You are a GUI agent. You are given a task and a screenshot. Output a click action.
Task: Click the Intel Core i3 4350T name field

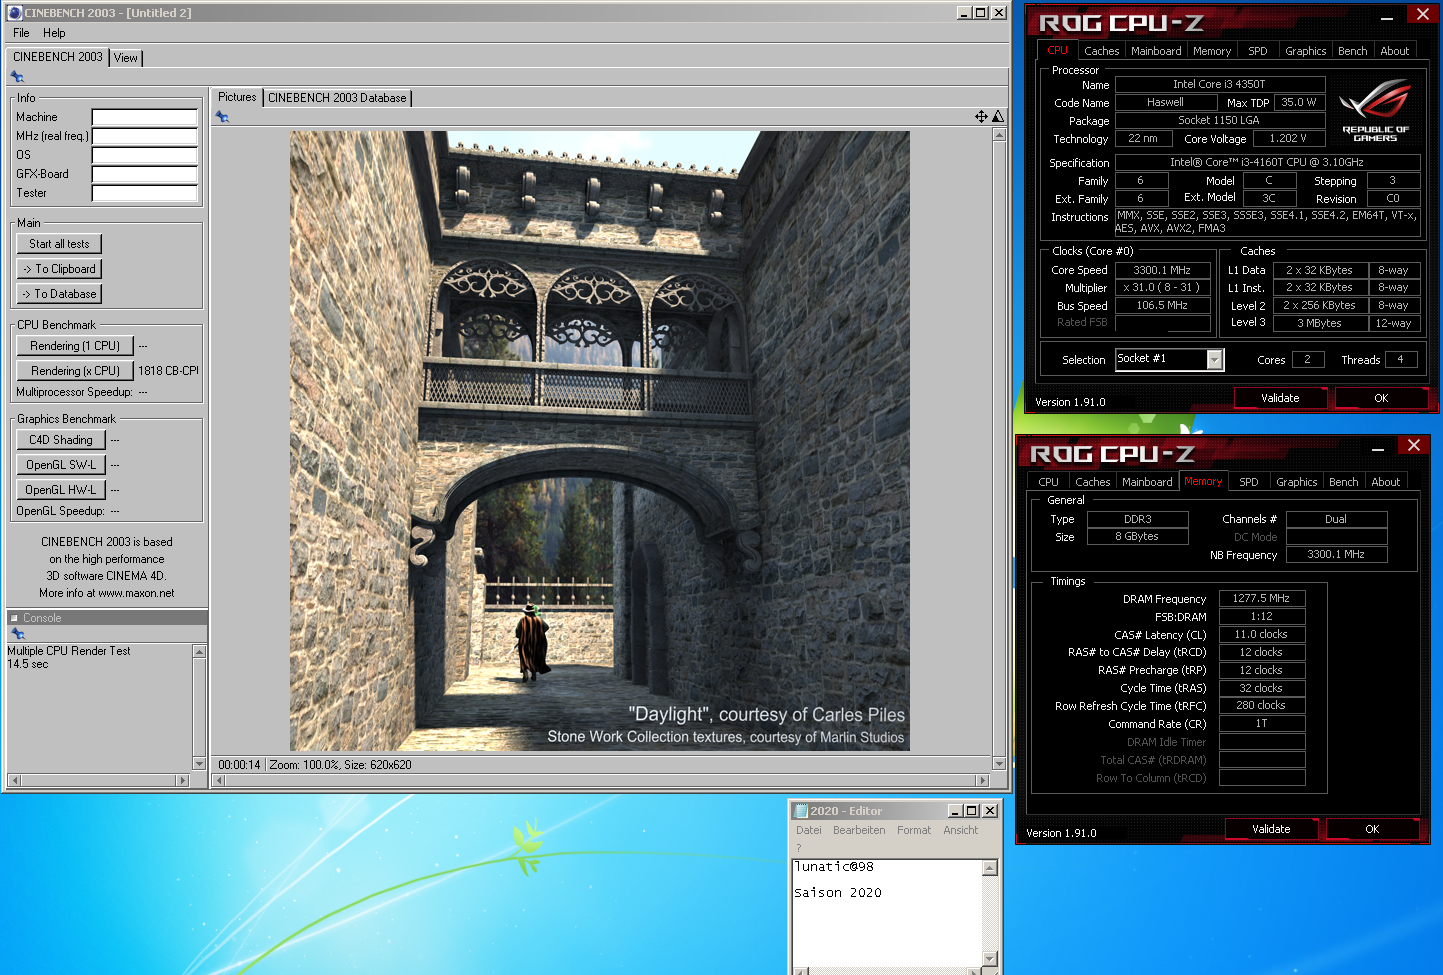[1219, 84]
